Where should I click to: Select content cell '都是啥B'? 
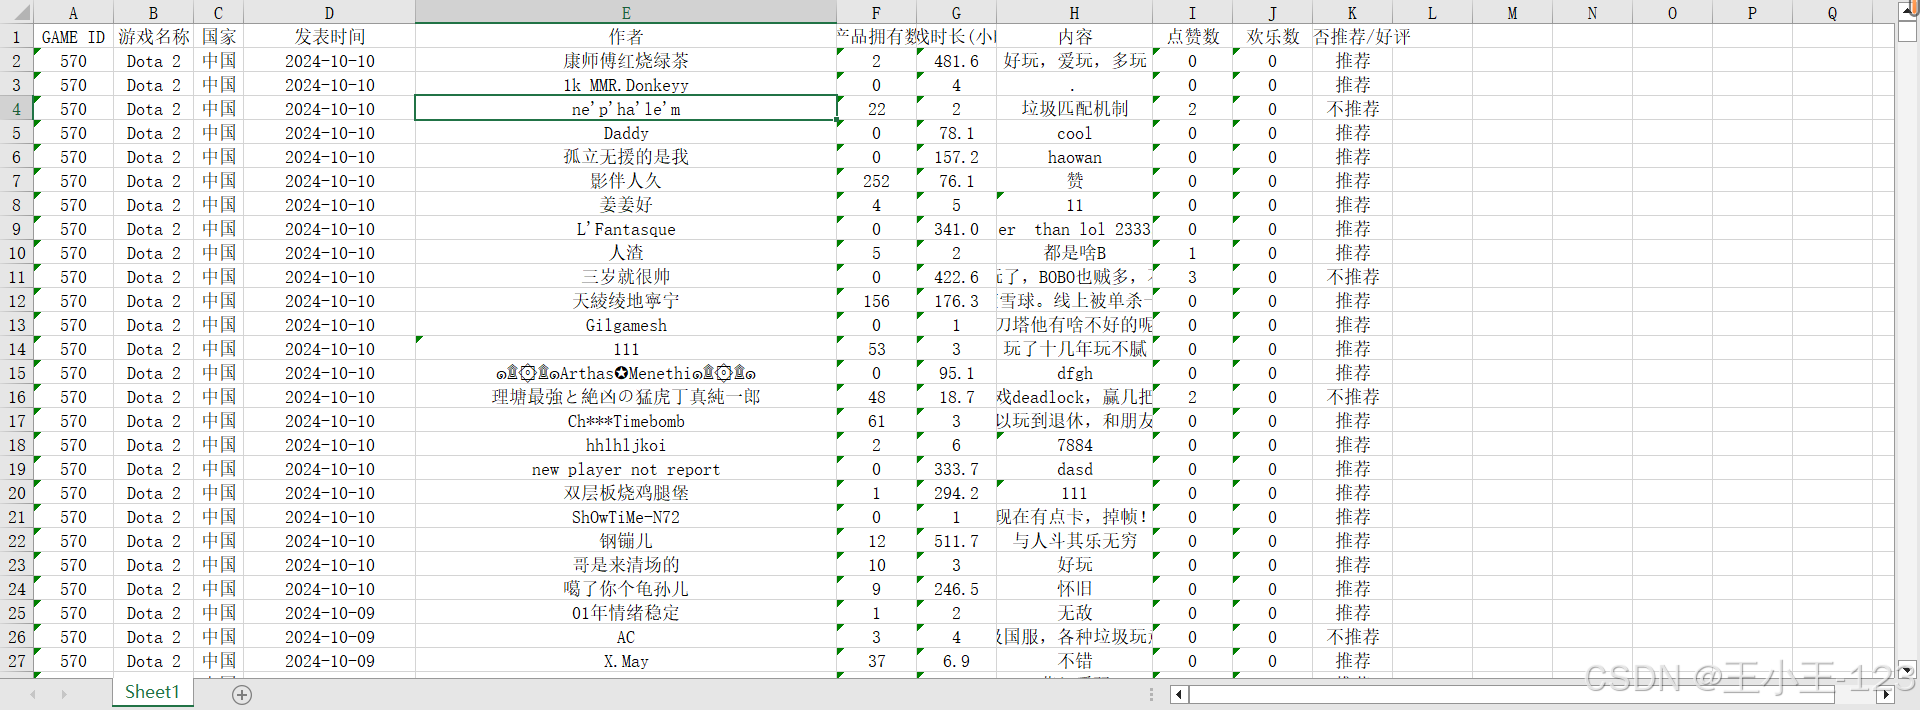[x=1074, y=253]
